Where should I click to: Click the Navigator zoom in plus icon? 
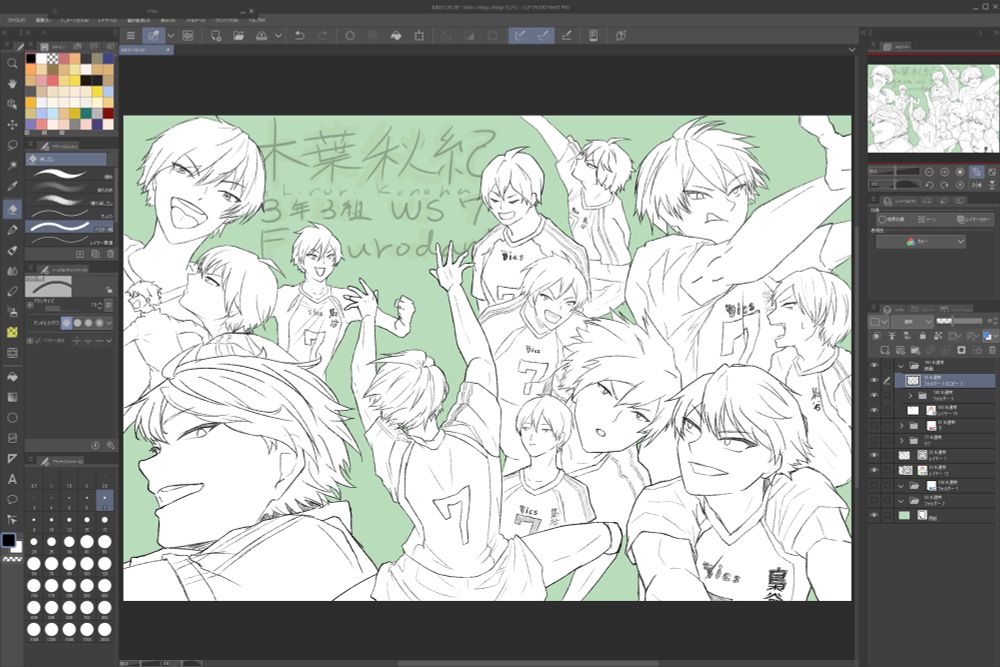945,172
